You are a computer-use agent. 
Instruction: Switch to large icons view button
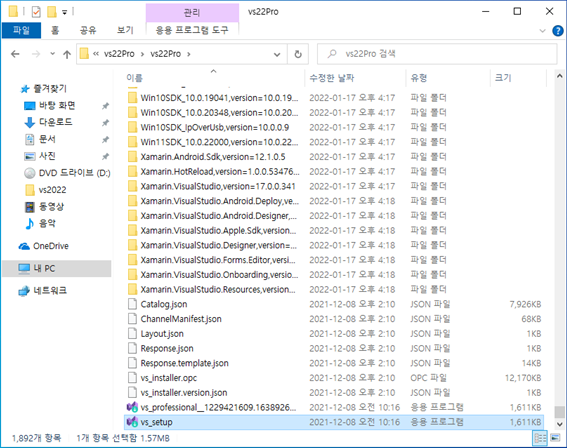pyautogui.click(x=555, y=438)
